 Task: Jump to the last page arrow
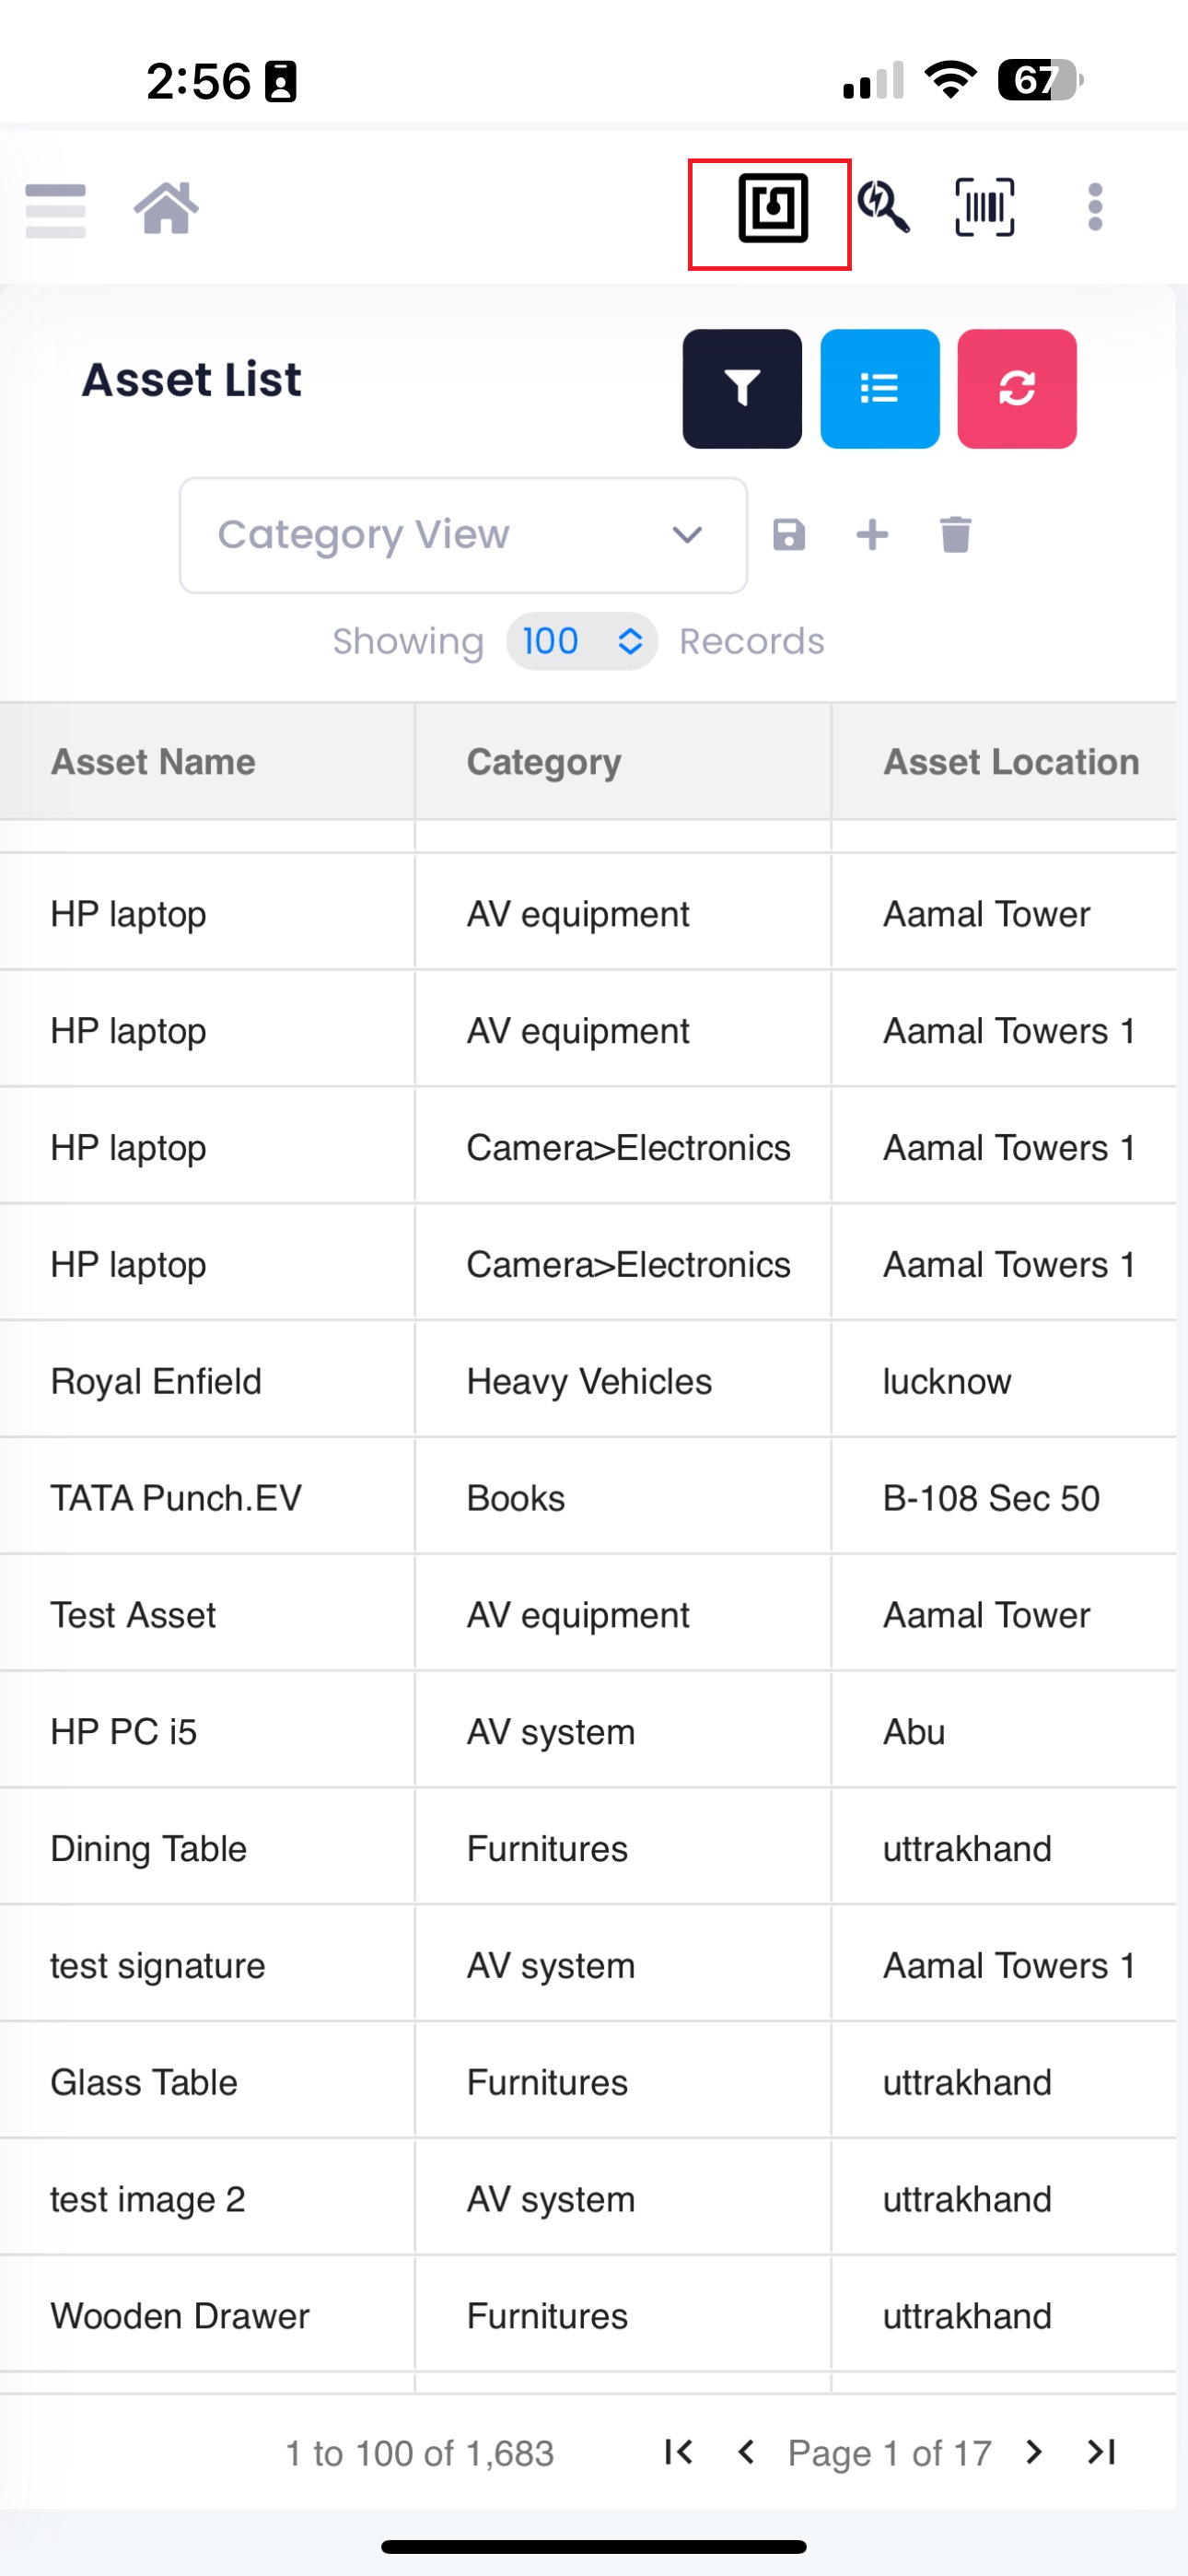click(x=1102, y=2452)
